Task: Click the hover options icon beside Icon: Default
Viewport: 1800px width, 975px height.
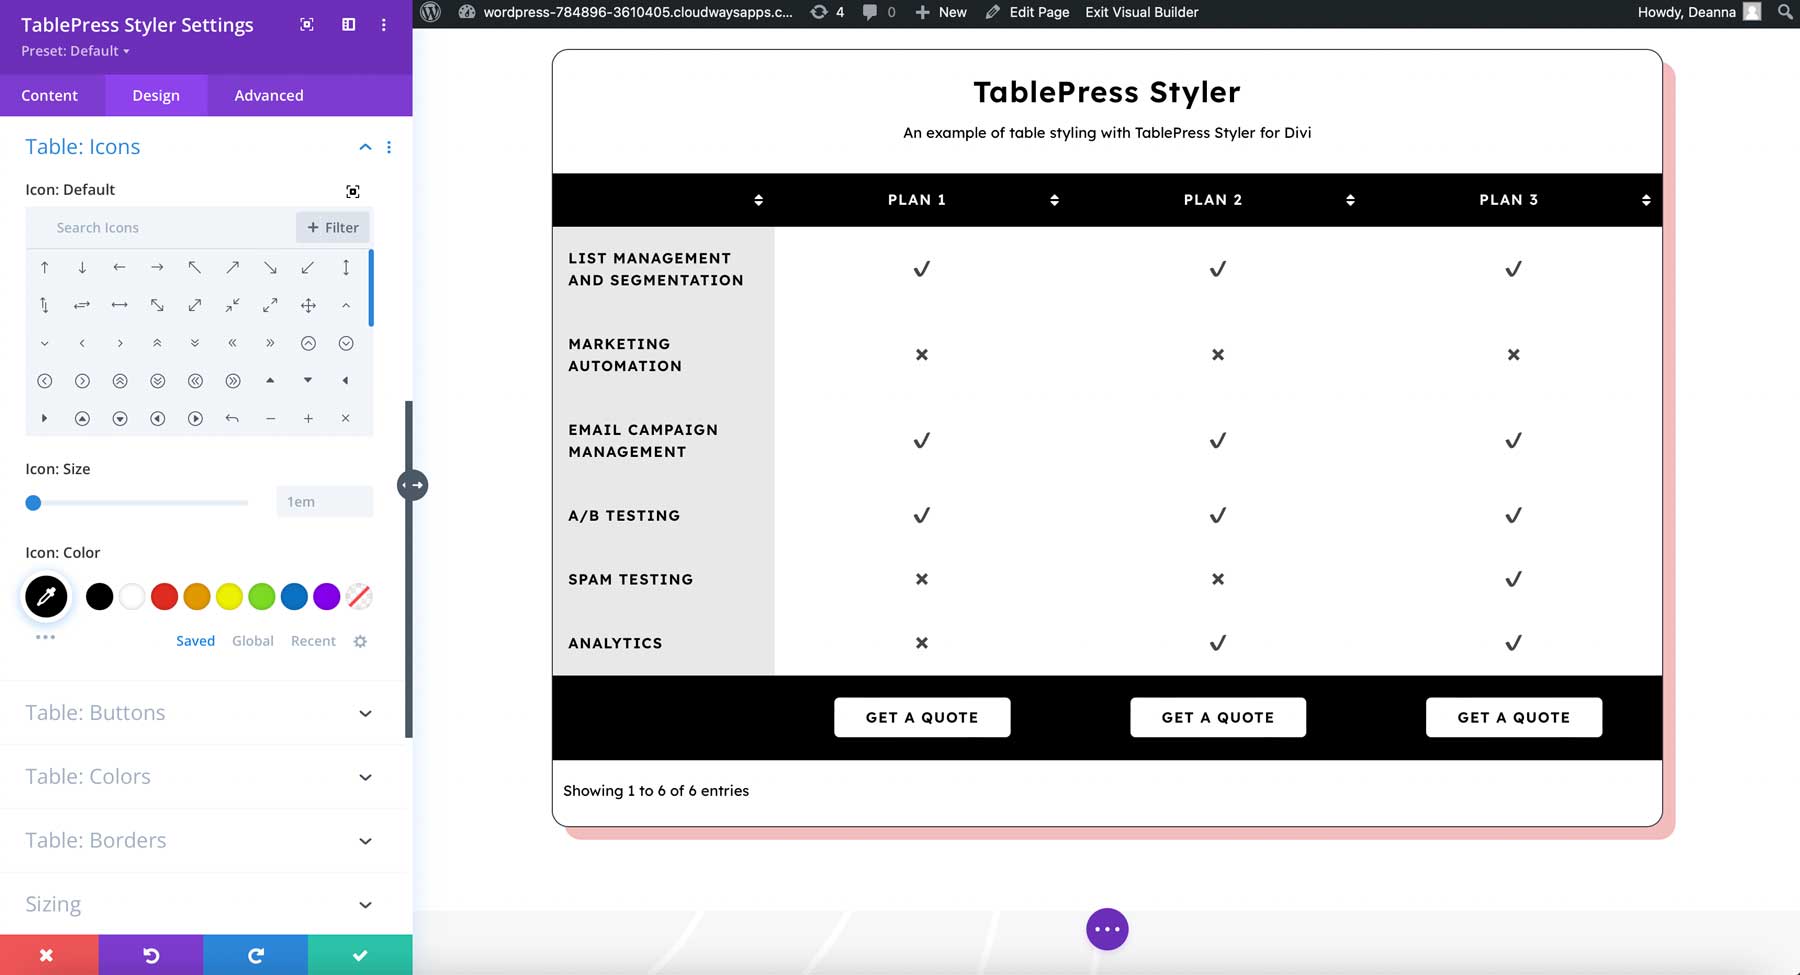Action: 353,191
